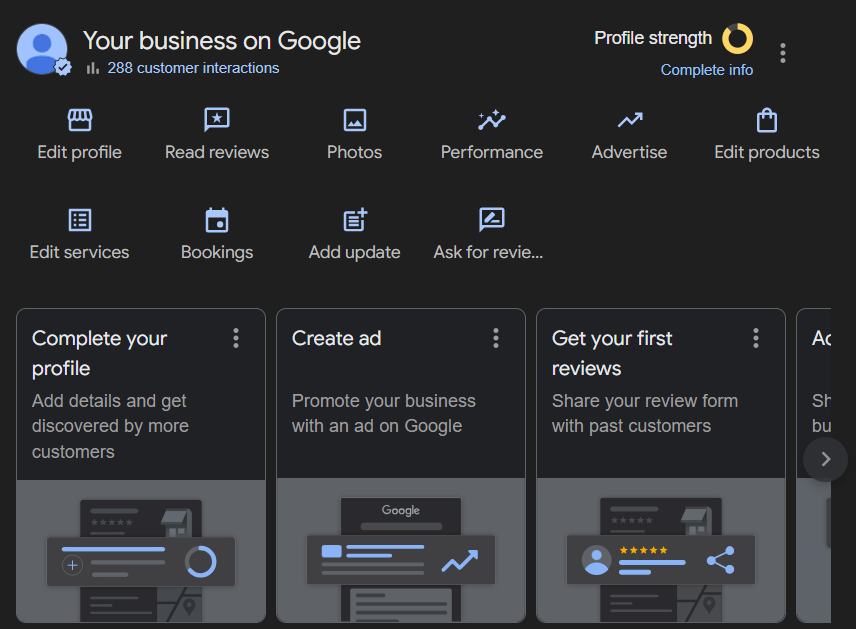Click the Profile strength ring indicator
This screenshot has height=629, width=856.
pos(738,39)
